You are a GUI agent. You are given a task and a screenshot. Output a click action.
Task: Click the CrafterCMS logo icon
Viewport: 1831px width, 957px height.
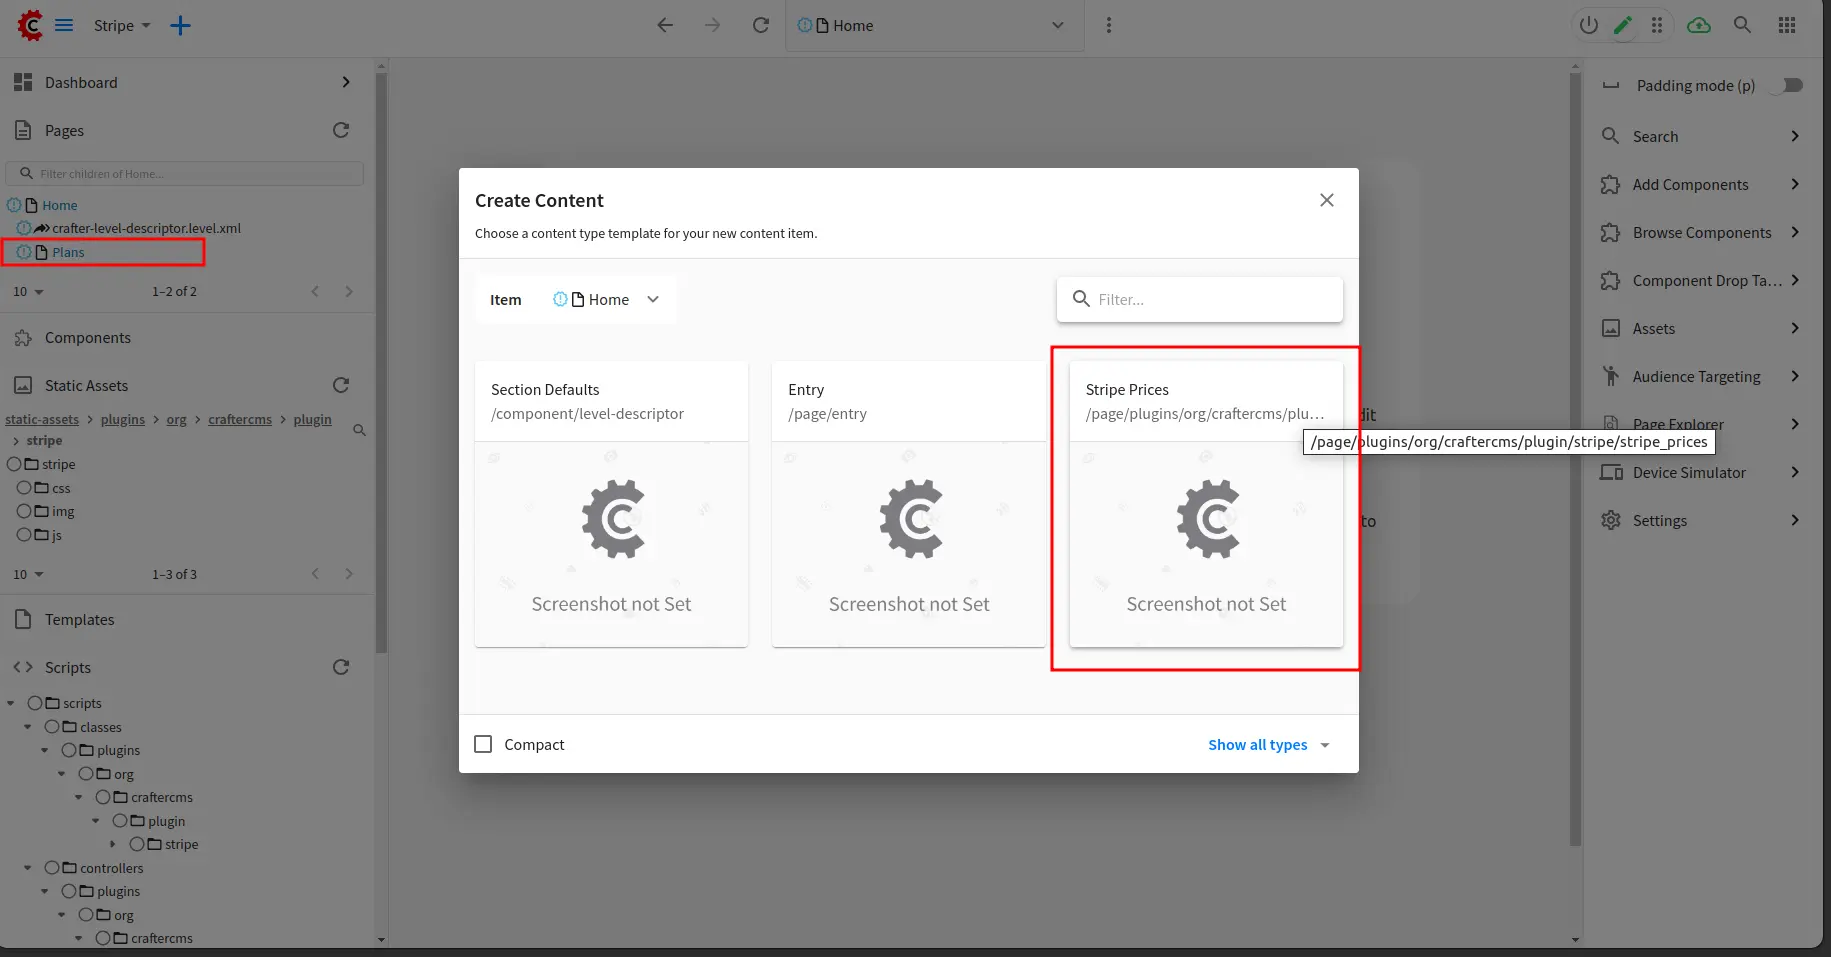pos(30,25)
